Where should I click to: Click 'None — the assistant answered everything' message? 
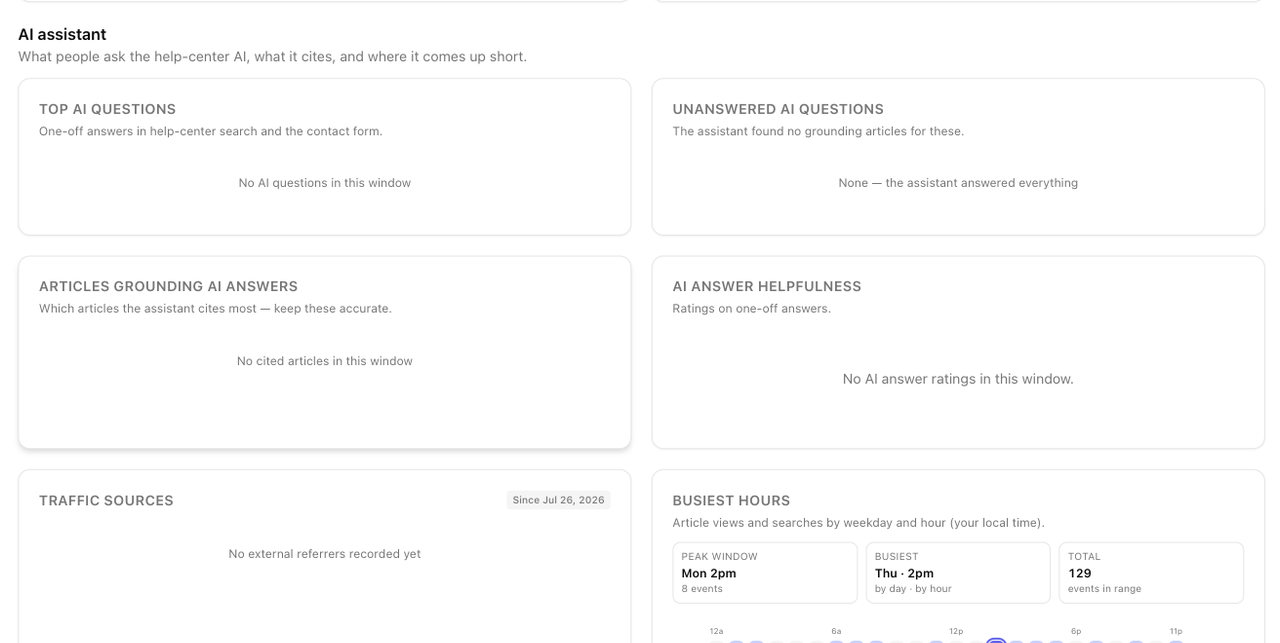(x=958, y=183)
